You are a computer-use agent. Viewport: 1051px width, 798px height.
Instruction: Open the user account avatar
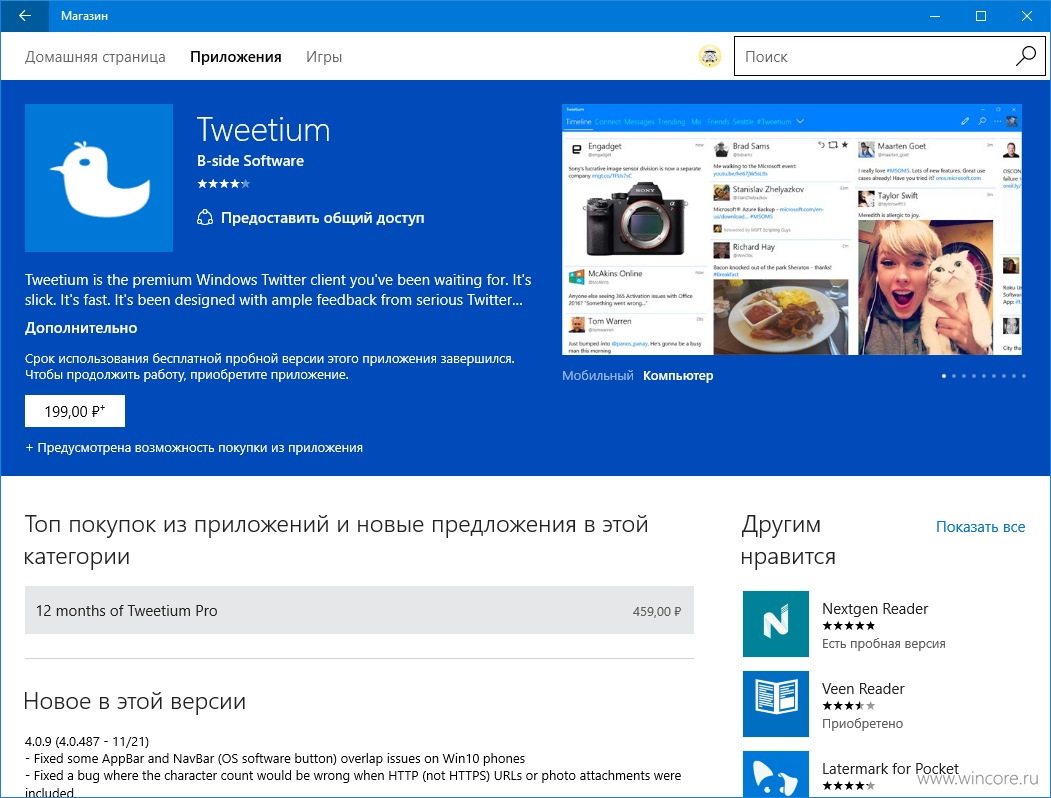click(x=709, y=56)
